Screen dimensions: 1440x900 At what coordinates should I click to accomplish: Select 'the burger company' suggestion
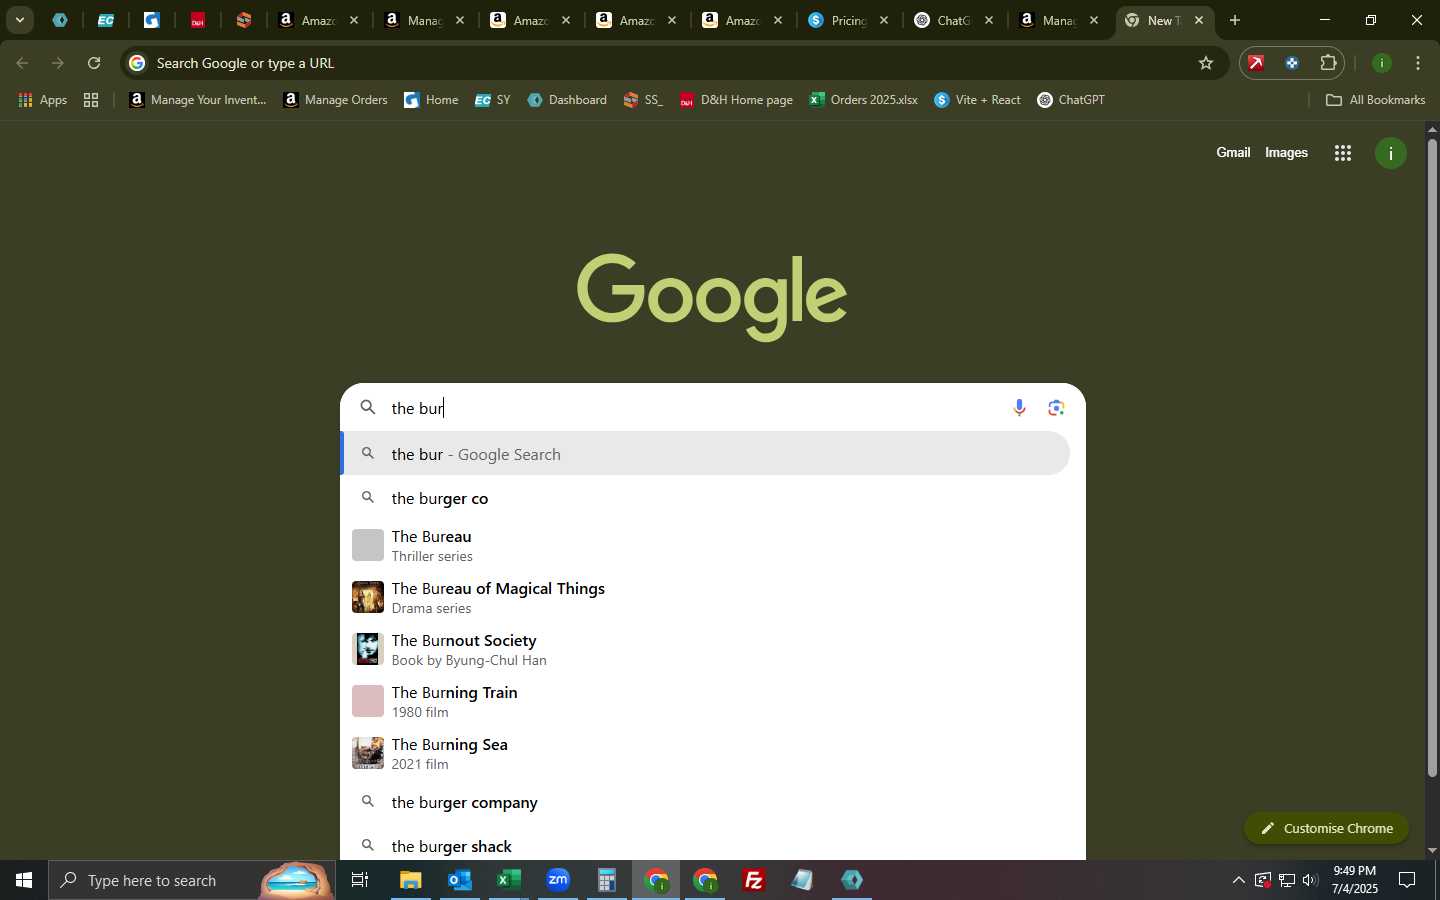point(705,802)
